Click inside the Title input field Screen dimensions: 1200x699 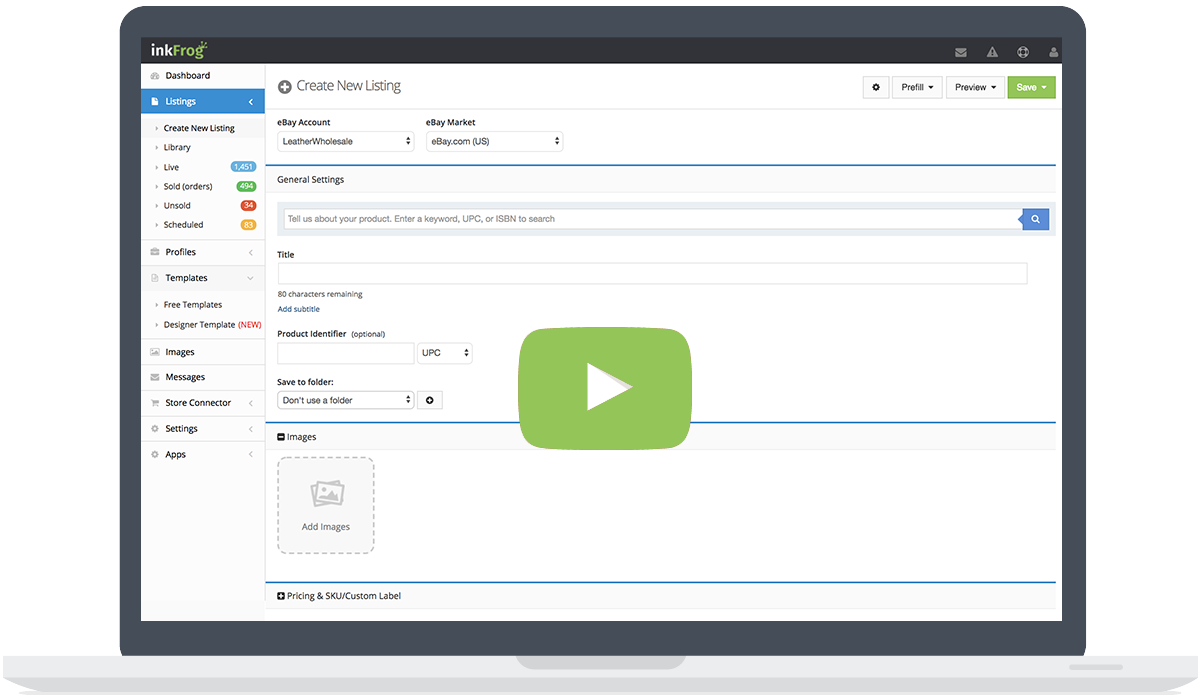point(650,273)
